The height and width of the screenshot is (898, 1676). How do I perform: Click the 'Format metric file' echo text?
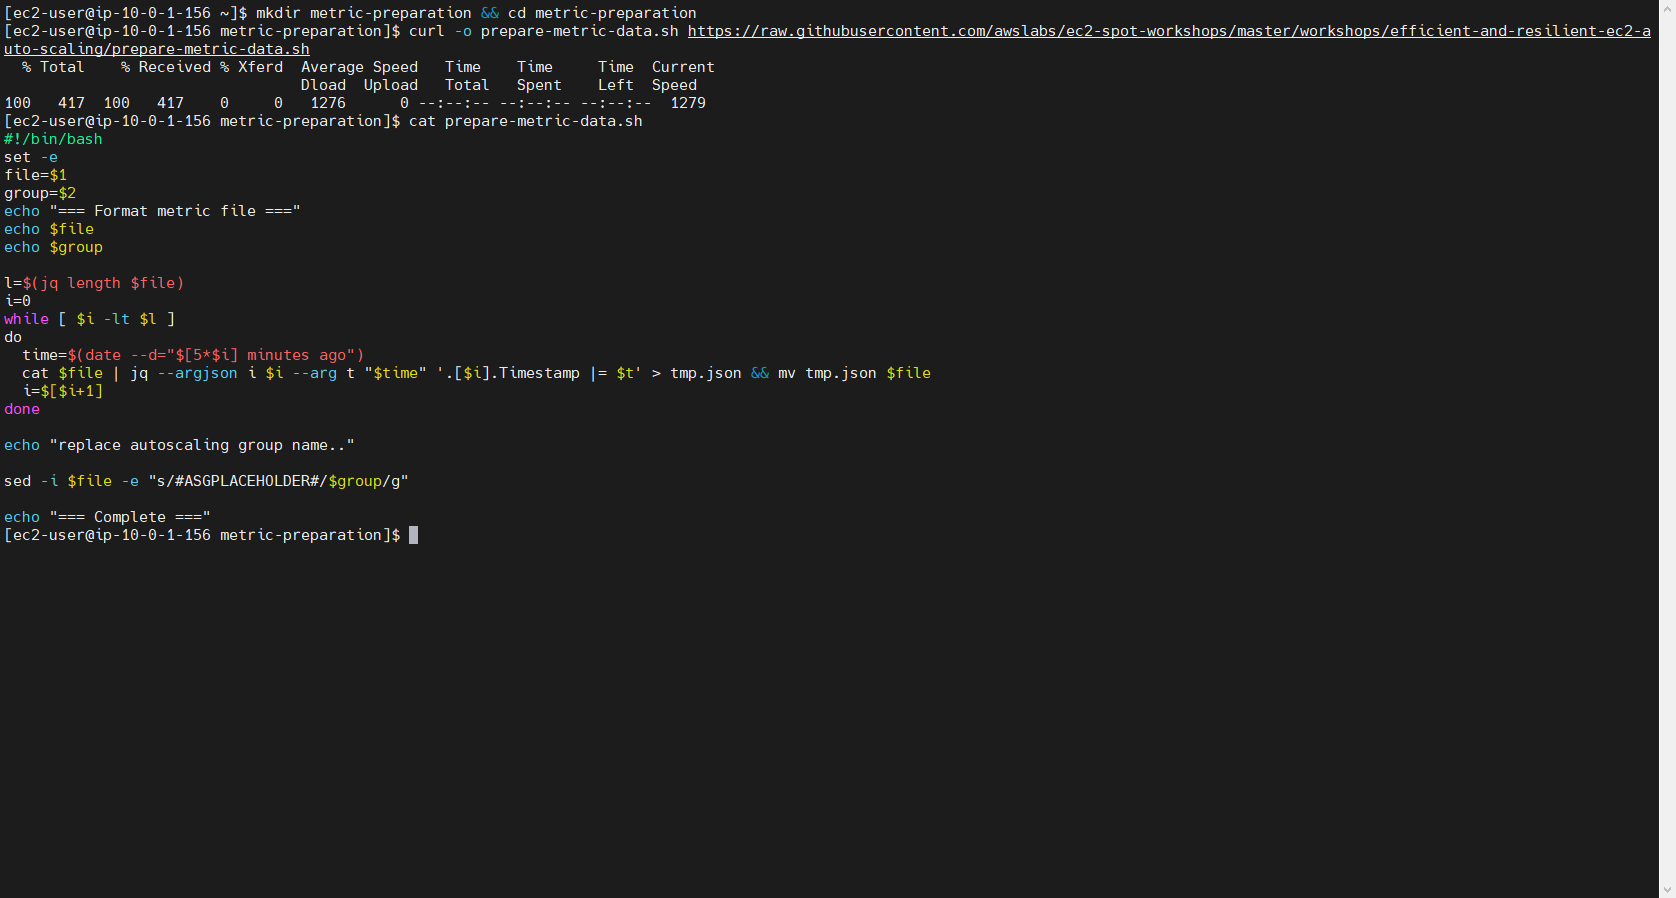pos(175,211)
